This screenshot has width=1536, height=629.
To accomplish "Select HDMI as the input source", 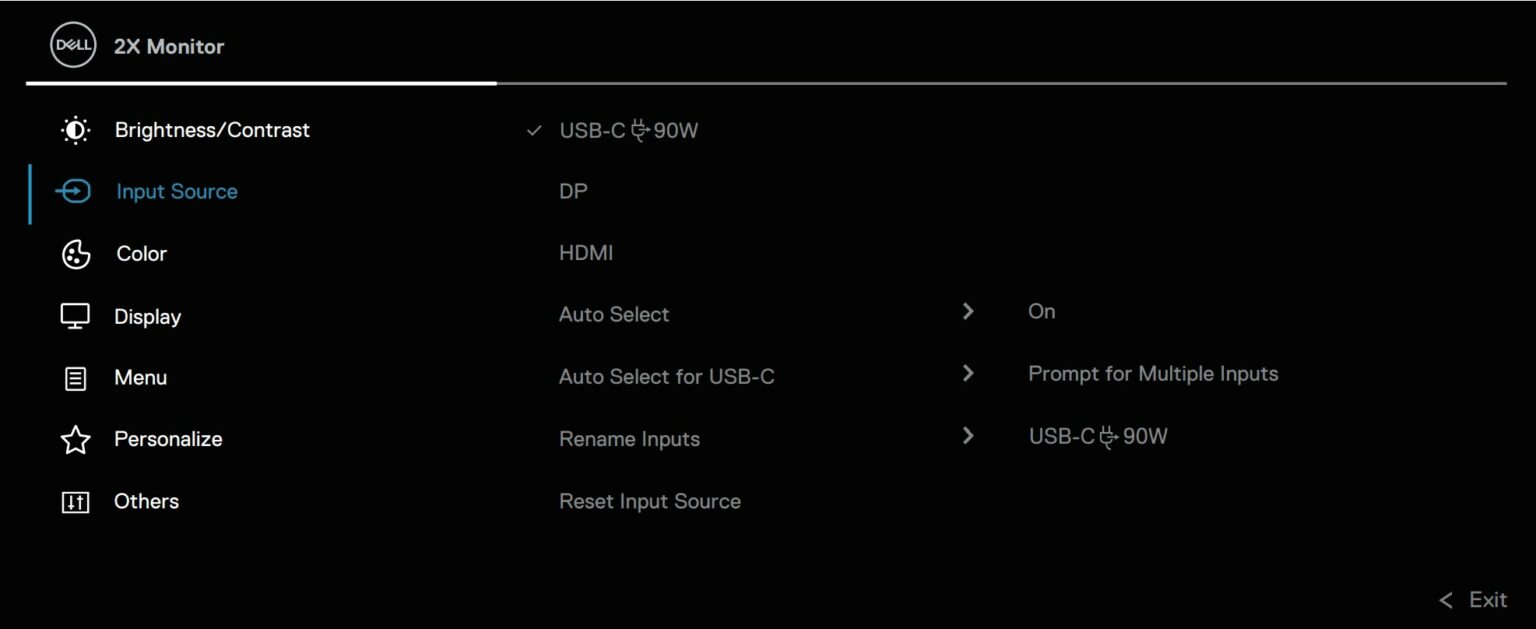I will coord(586,252).
